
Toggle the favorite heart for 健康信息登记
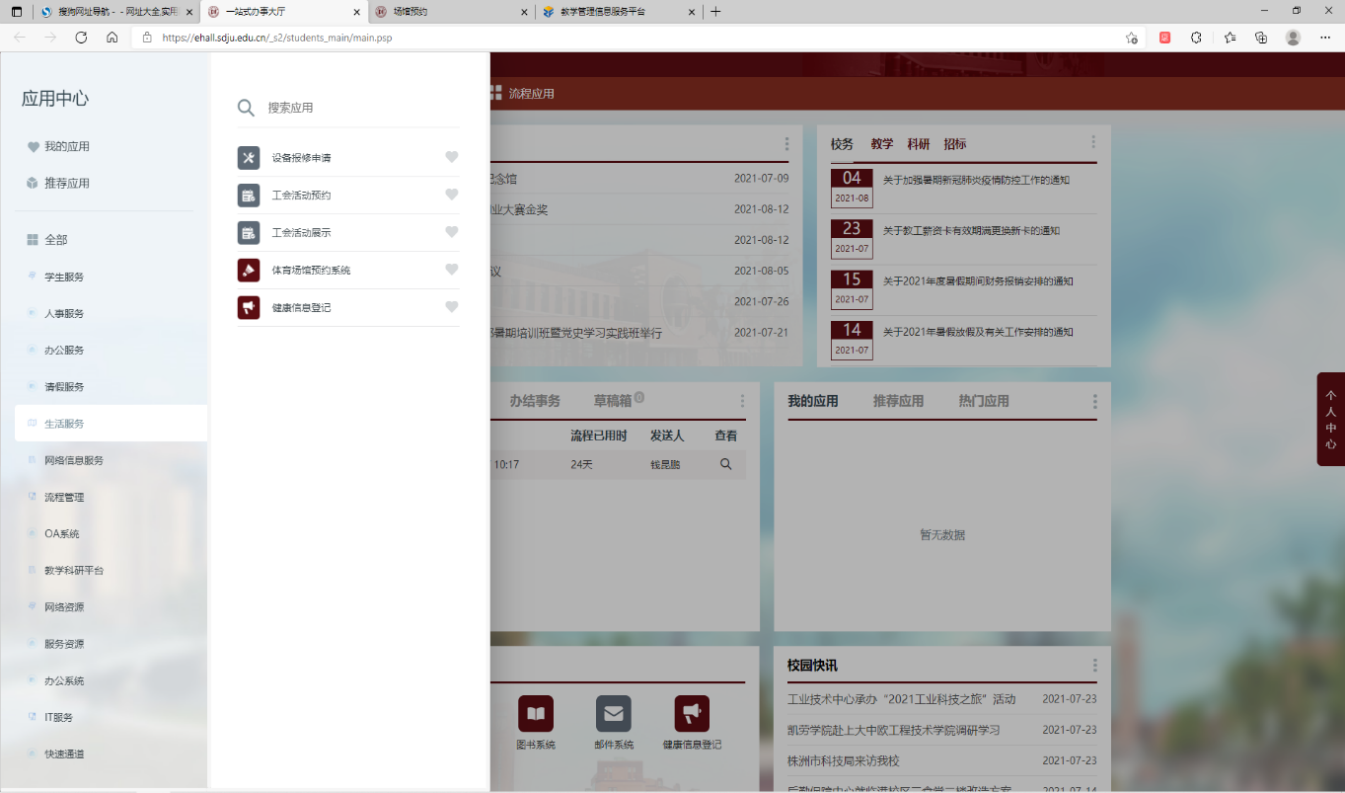pyautogui.click(x=451, y=307)
